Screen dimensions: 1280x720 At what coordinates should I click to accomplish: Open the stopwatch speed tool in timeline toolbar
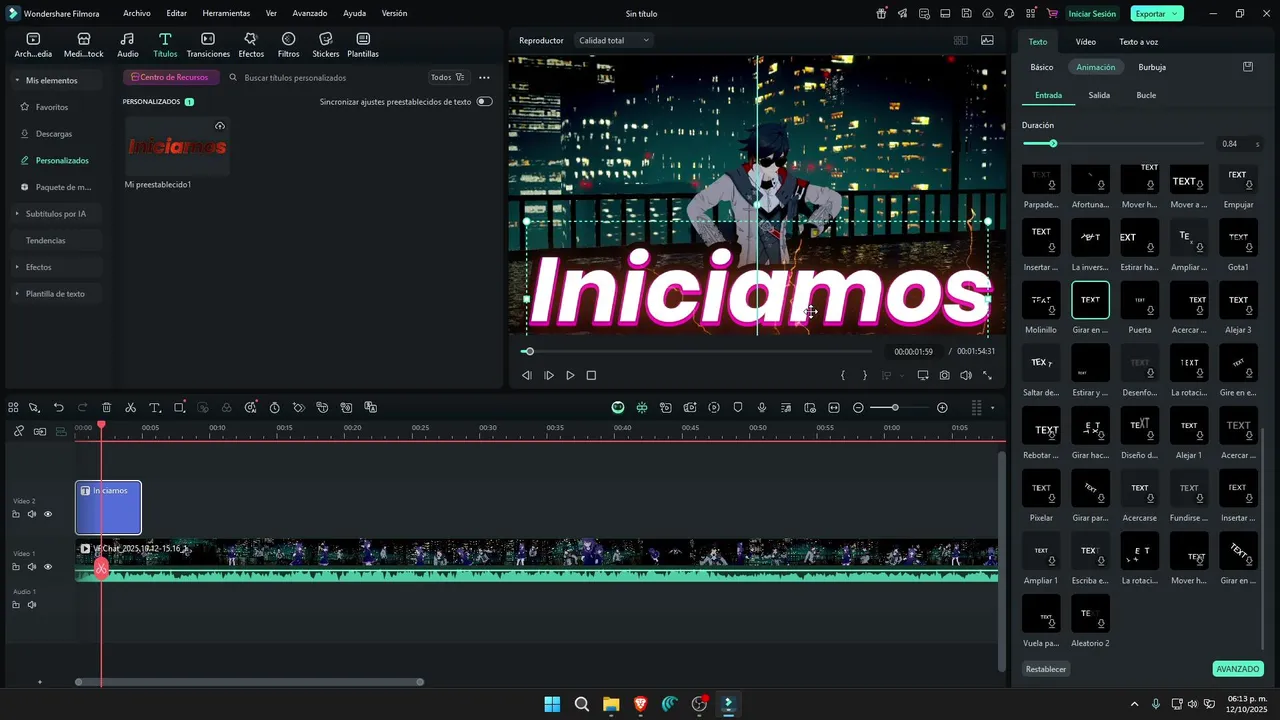click(x=275, y=408)
